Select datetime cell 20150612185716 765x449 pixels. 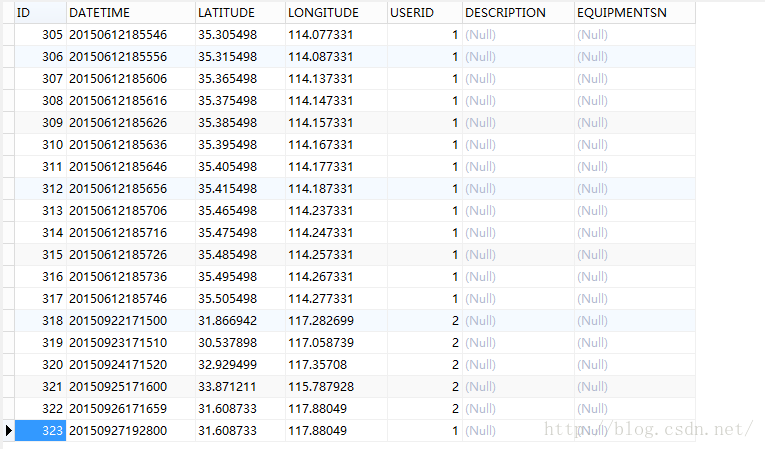[x=131, y=232]
